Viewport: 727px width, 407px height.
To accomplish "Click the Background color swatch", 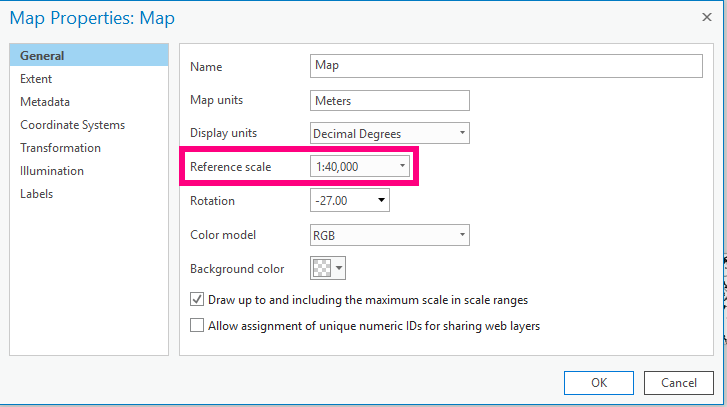I will pyautogui.click(x=322, y=268).
